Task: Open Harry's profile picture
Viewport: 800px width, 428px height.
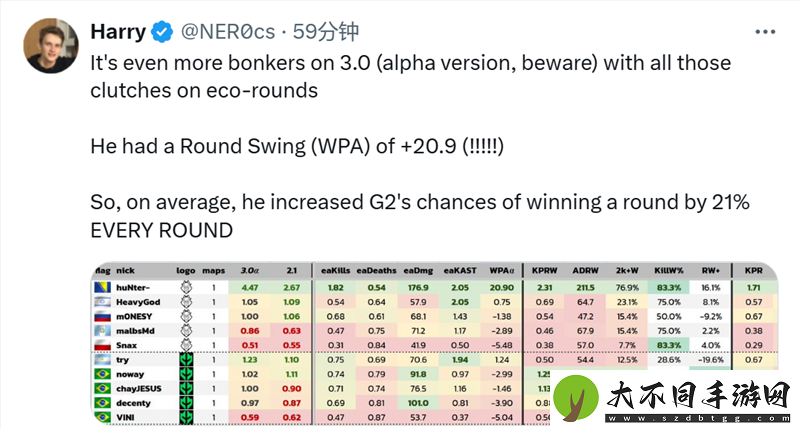Action: pyautogui.click(x=51, y=45)
